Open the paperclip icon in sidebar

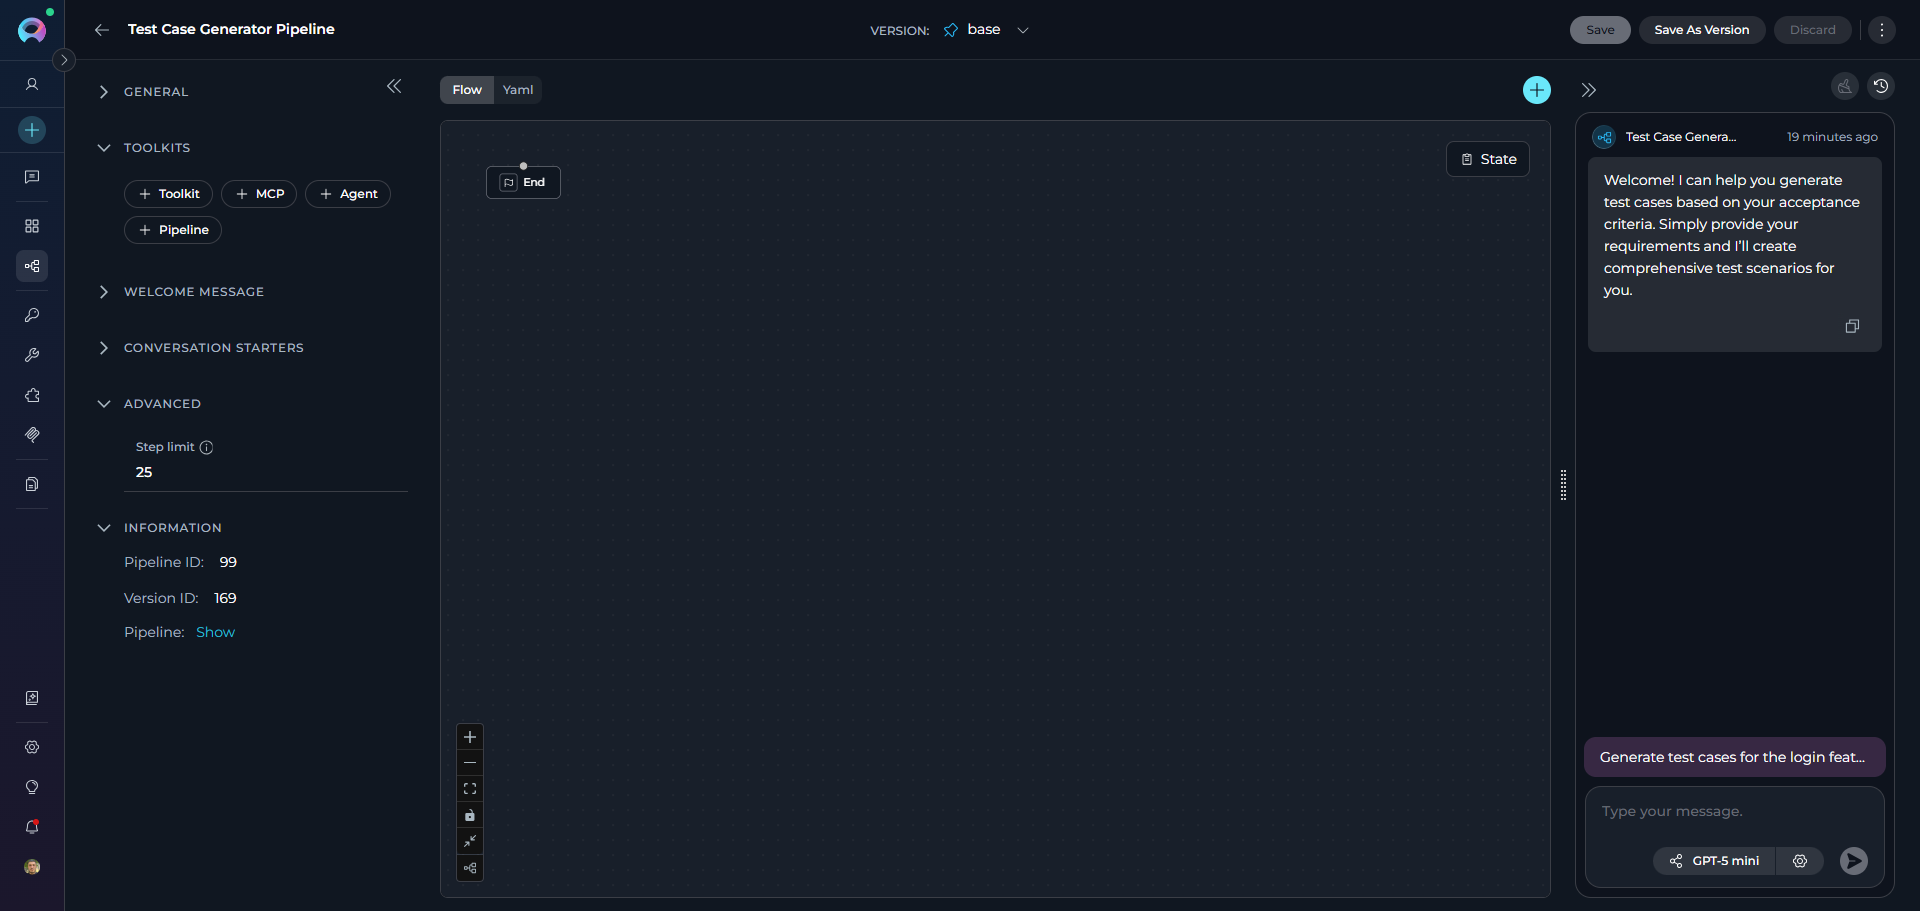tap(32, 435)
